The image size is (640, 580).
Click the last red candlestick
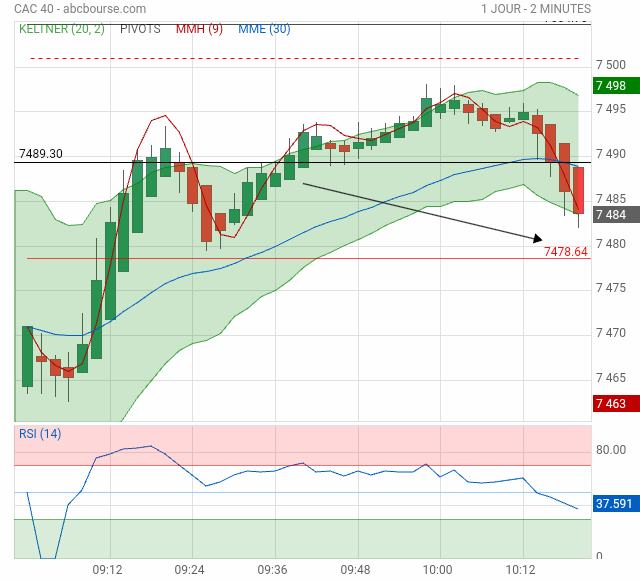578,190
